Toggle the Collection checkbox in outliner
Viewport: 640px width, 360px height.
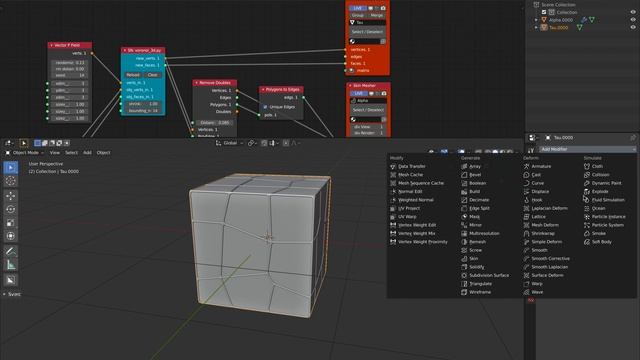pyautogui.click(x=544, y=12)
